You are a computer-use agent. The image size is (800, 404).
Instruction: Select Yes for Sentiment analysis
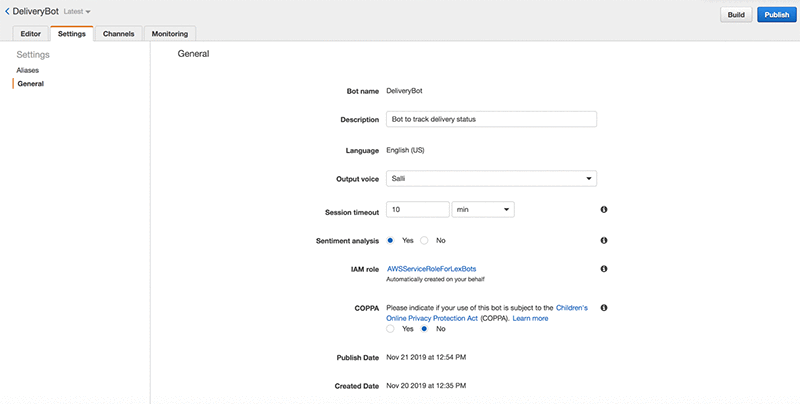coord(390,241)
